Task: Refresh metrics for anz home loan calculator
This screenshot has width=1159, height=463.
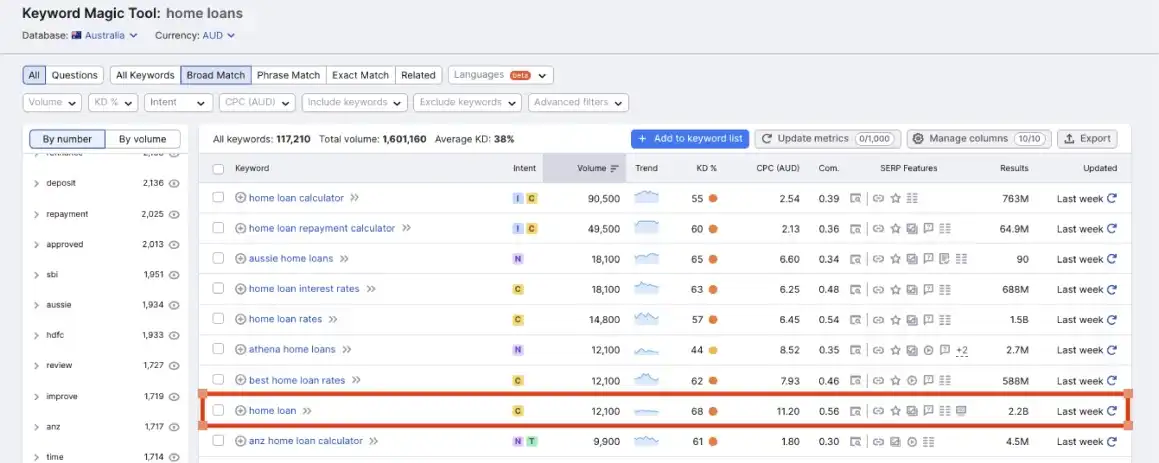Action: tap(1112, 442)
